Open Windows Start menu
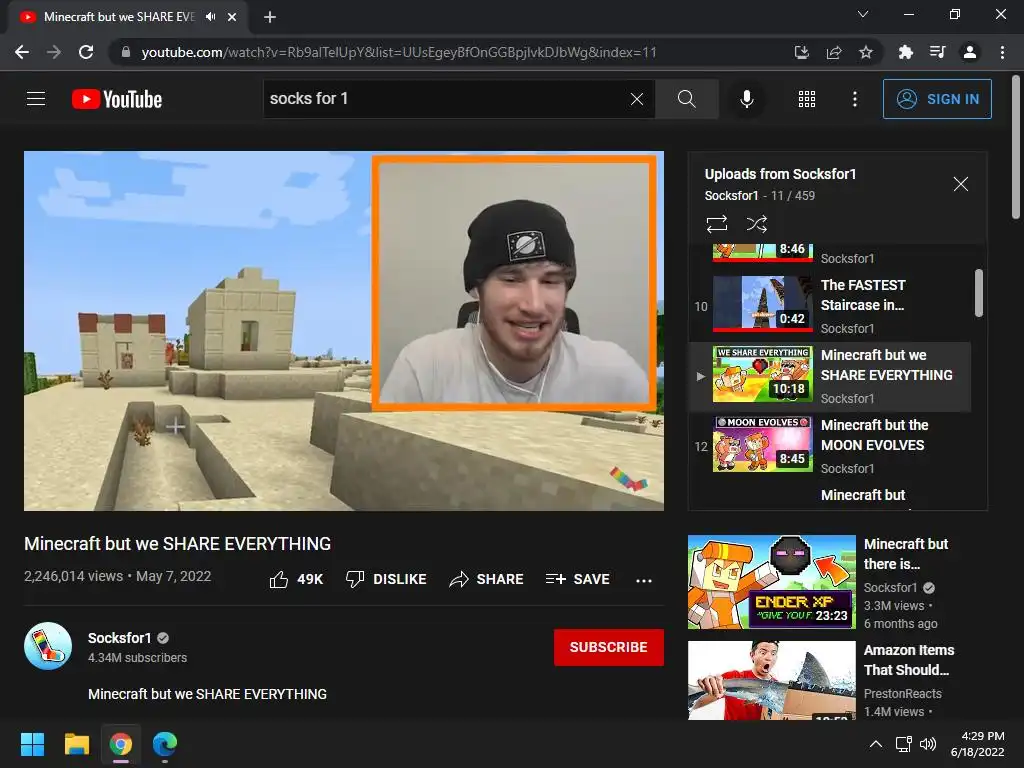The width and height of the screenshot is (1024, 768). [32, 744]
